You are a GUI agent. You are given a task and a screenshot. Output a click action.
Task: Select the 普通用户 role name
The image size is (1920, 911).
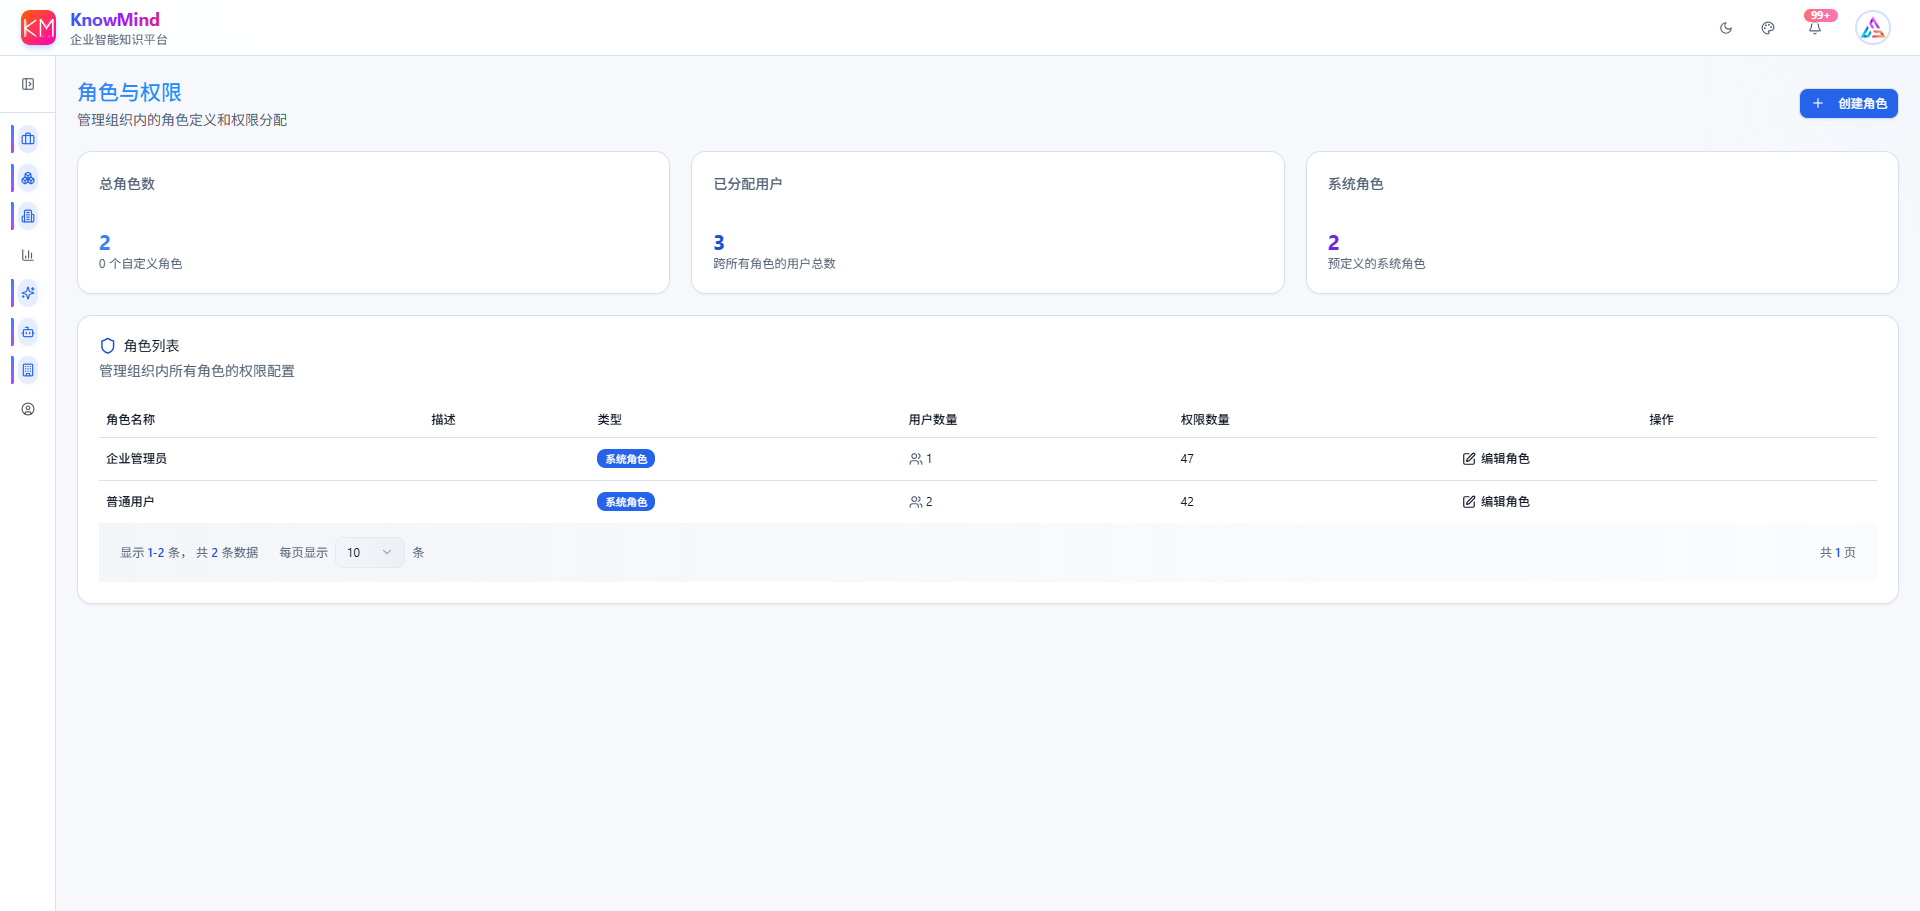(130, 502)
